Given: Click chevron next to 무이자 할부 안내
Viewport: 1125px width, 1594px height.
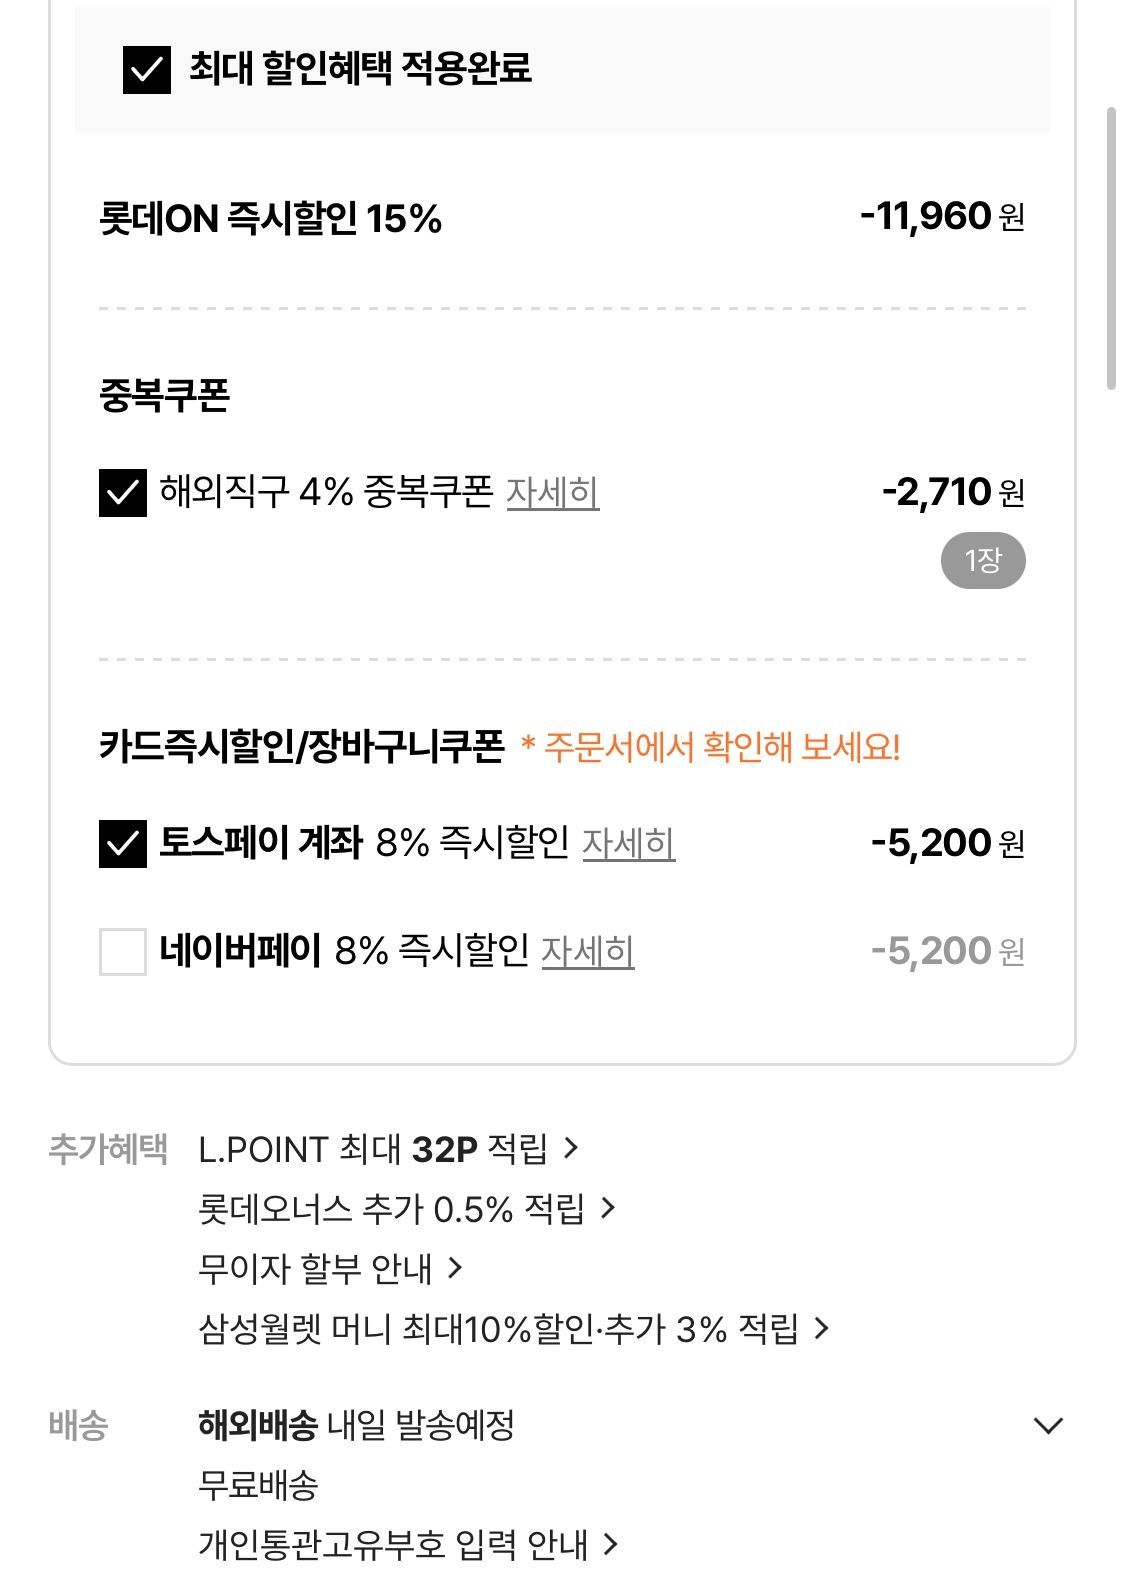Looking at the screenshot, I should (x=455, y=1268).
